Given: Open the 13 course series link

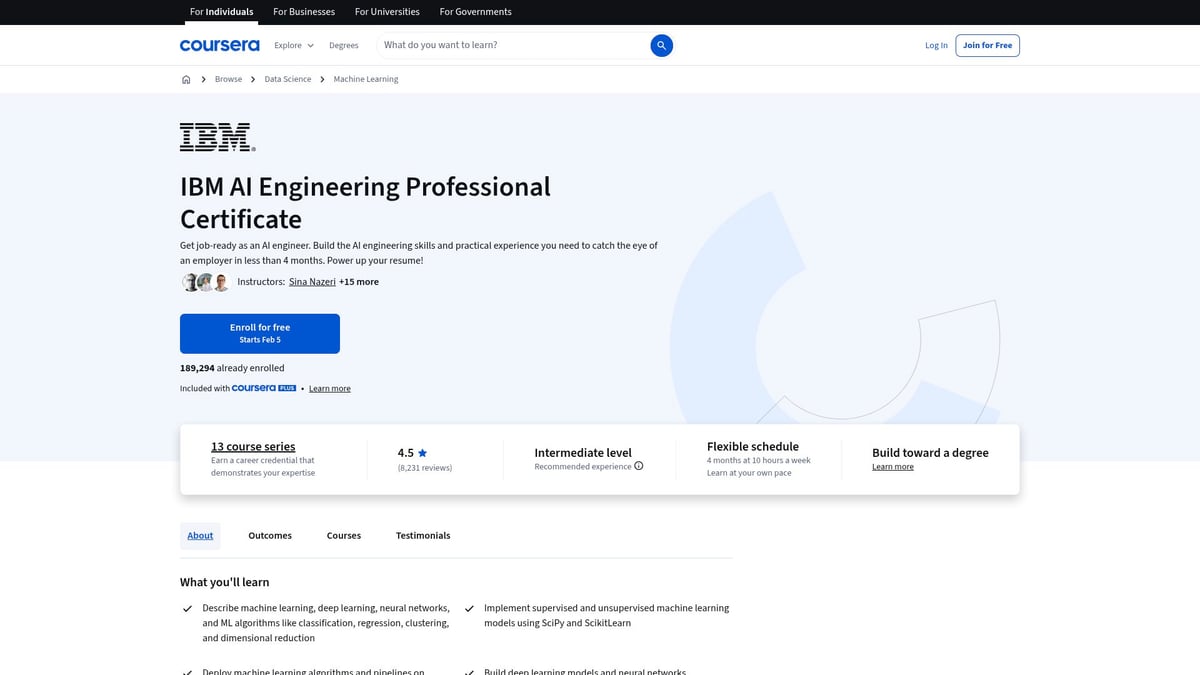Looking at the screenshot, I should [x=253, y=447].
